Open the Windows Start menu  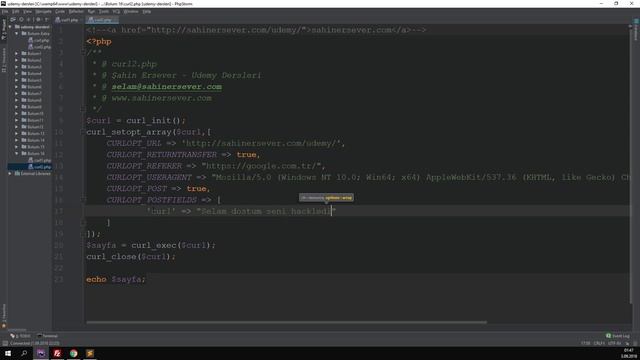tap(8, 353)
